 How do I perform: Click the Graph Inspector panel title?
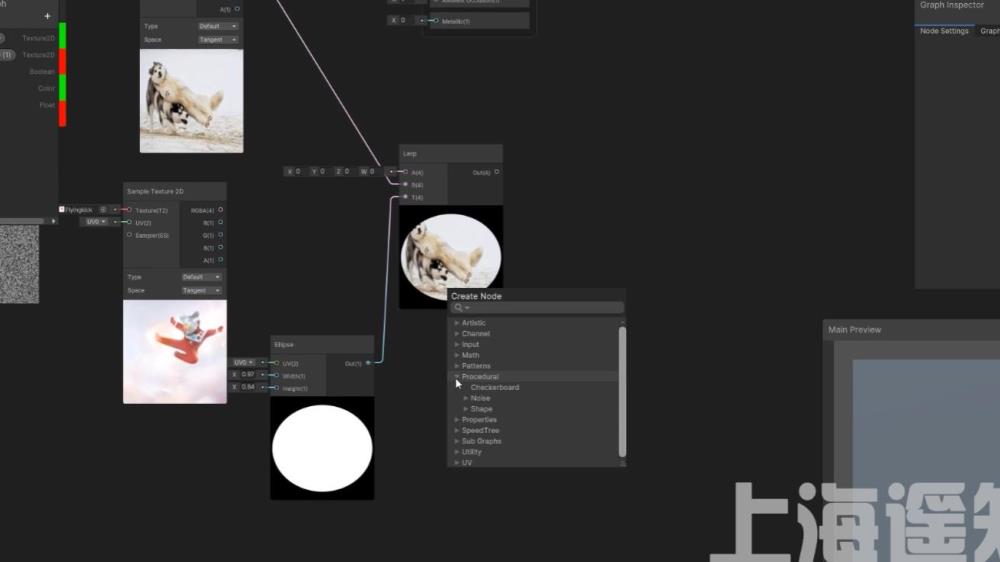pyautogui.click(x=952, y=5)
